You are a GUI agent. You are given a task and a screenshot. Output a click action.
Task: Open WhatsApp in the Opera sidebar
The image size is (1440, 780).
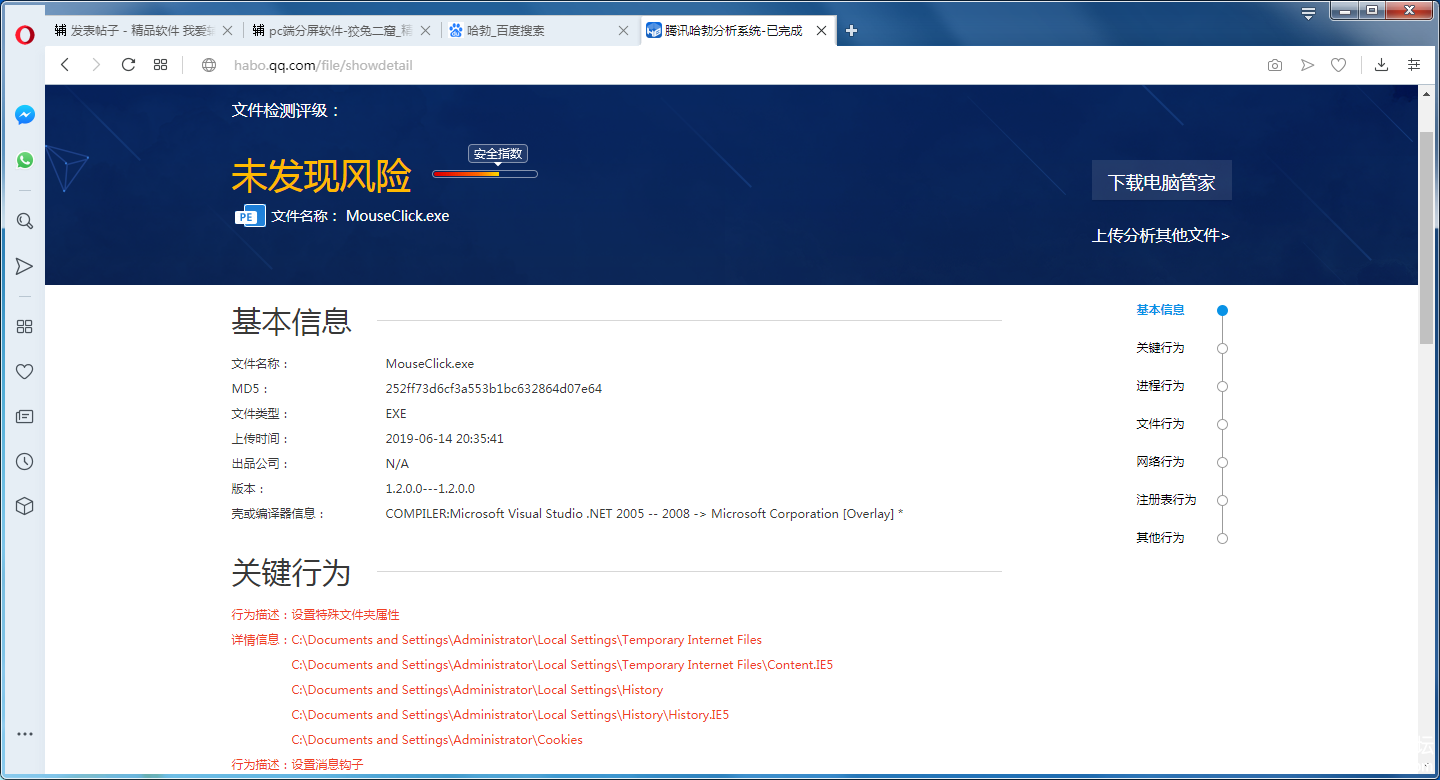point(25,160)
